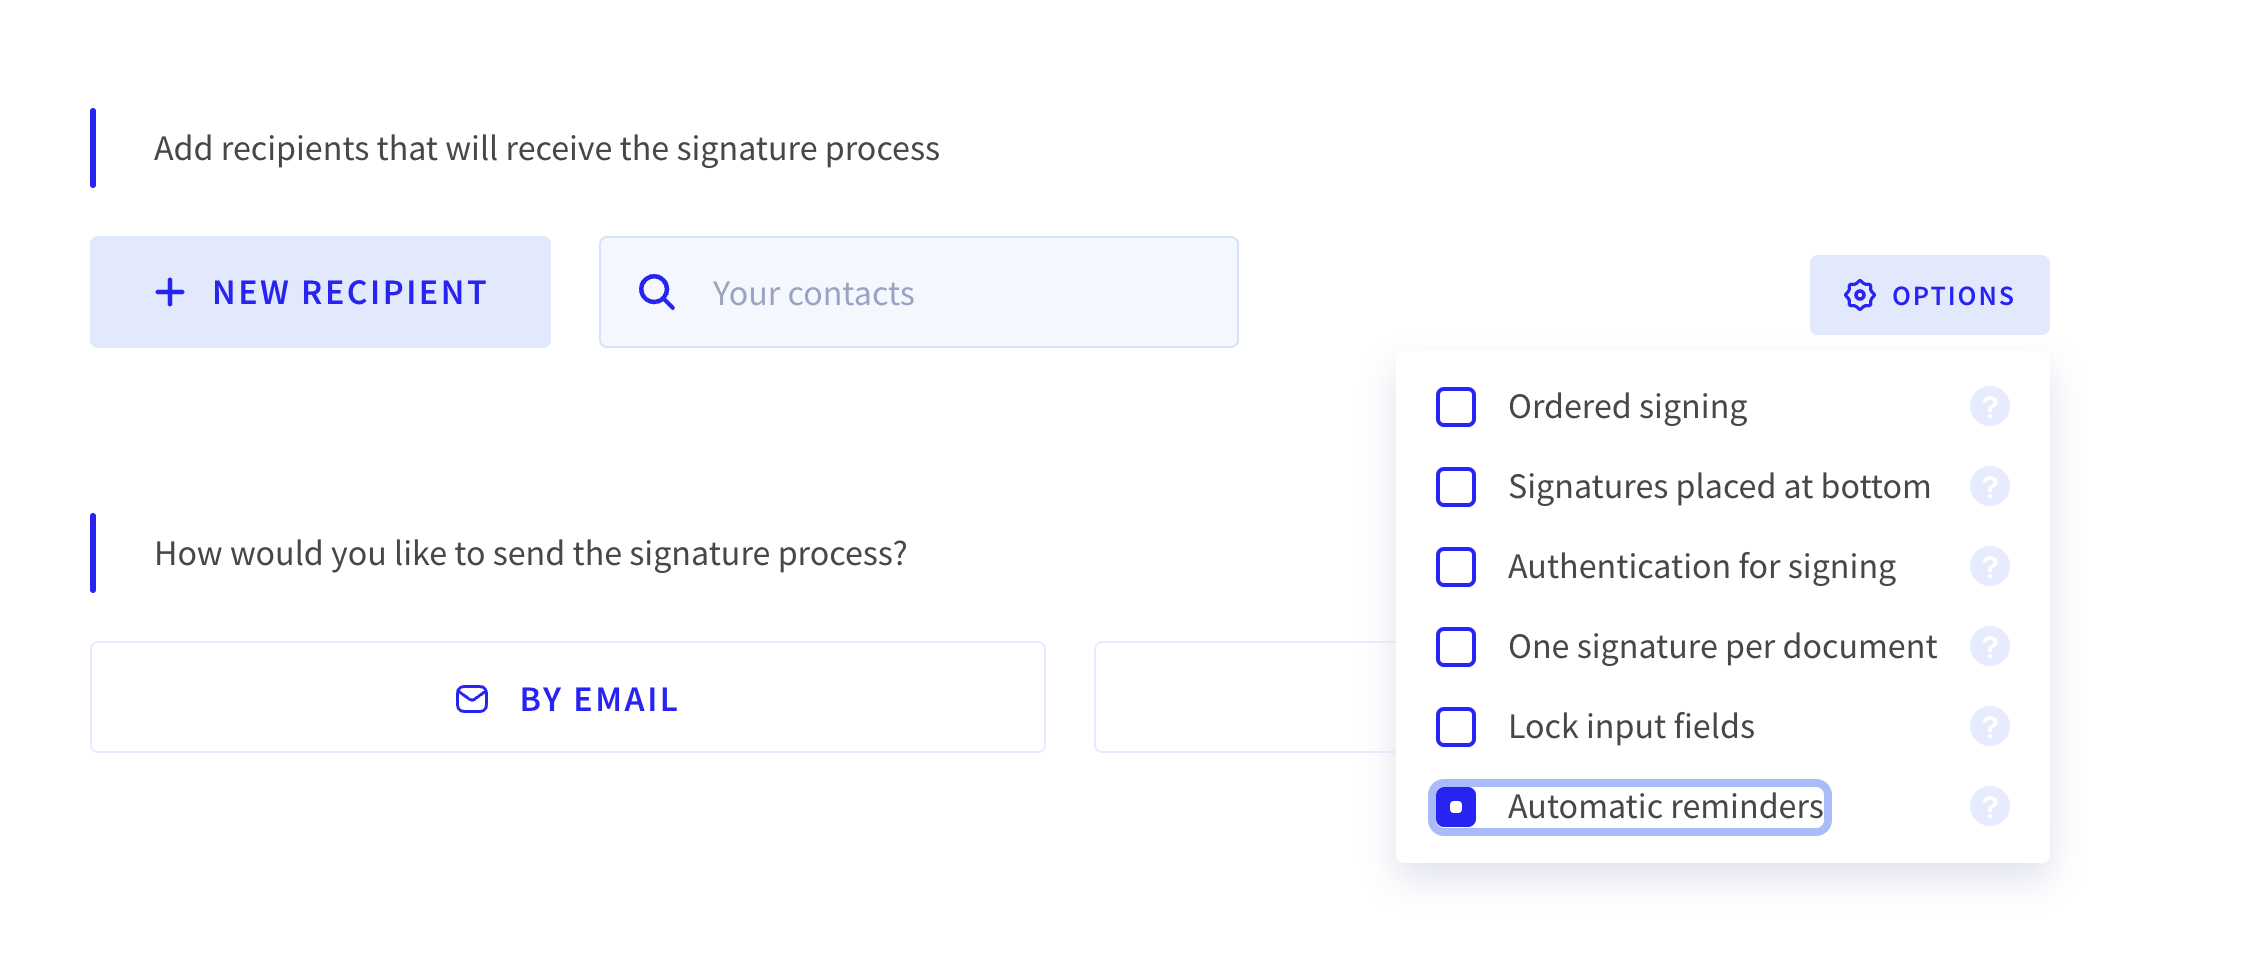The height and width of the screenshot is (980, 2262).
Task: Open help for Signatures placed at bottom
Action: (x=1989, y=487)
